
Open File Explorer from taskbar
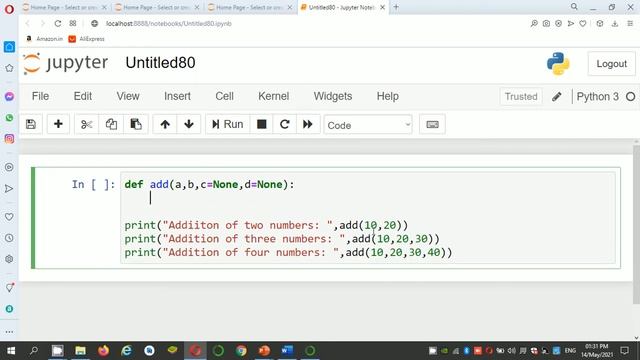point(80,351)
